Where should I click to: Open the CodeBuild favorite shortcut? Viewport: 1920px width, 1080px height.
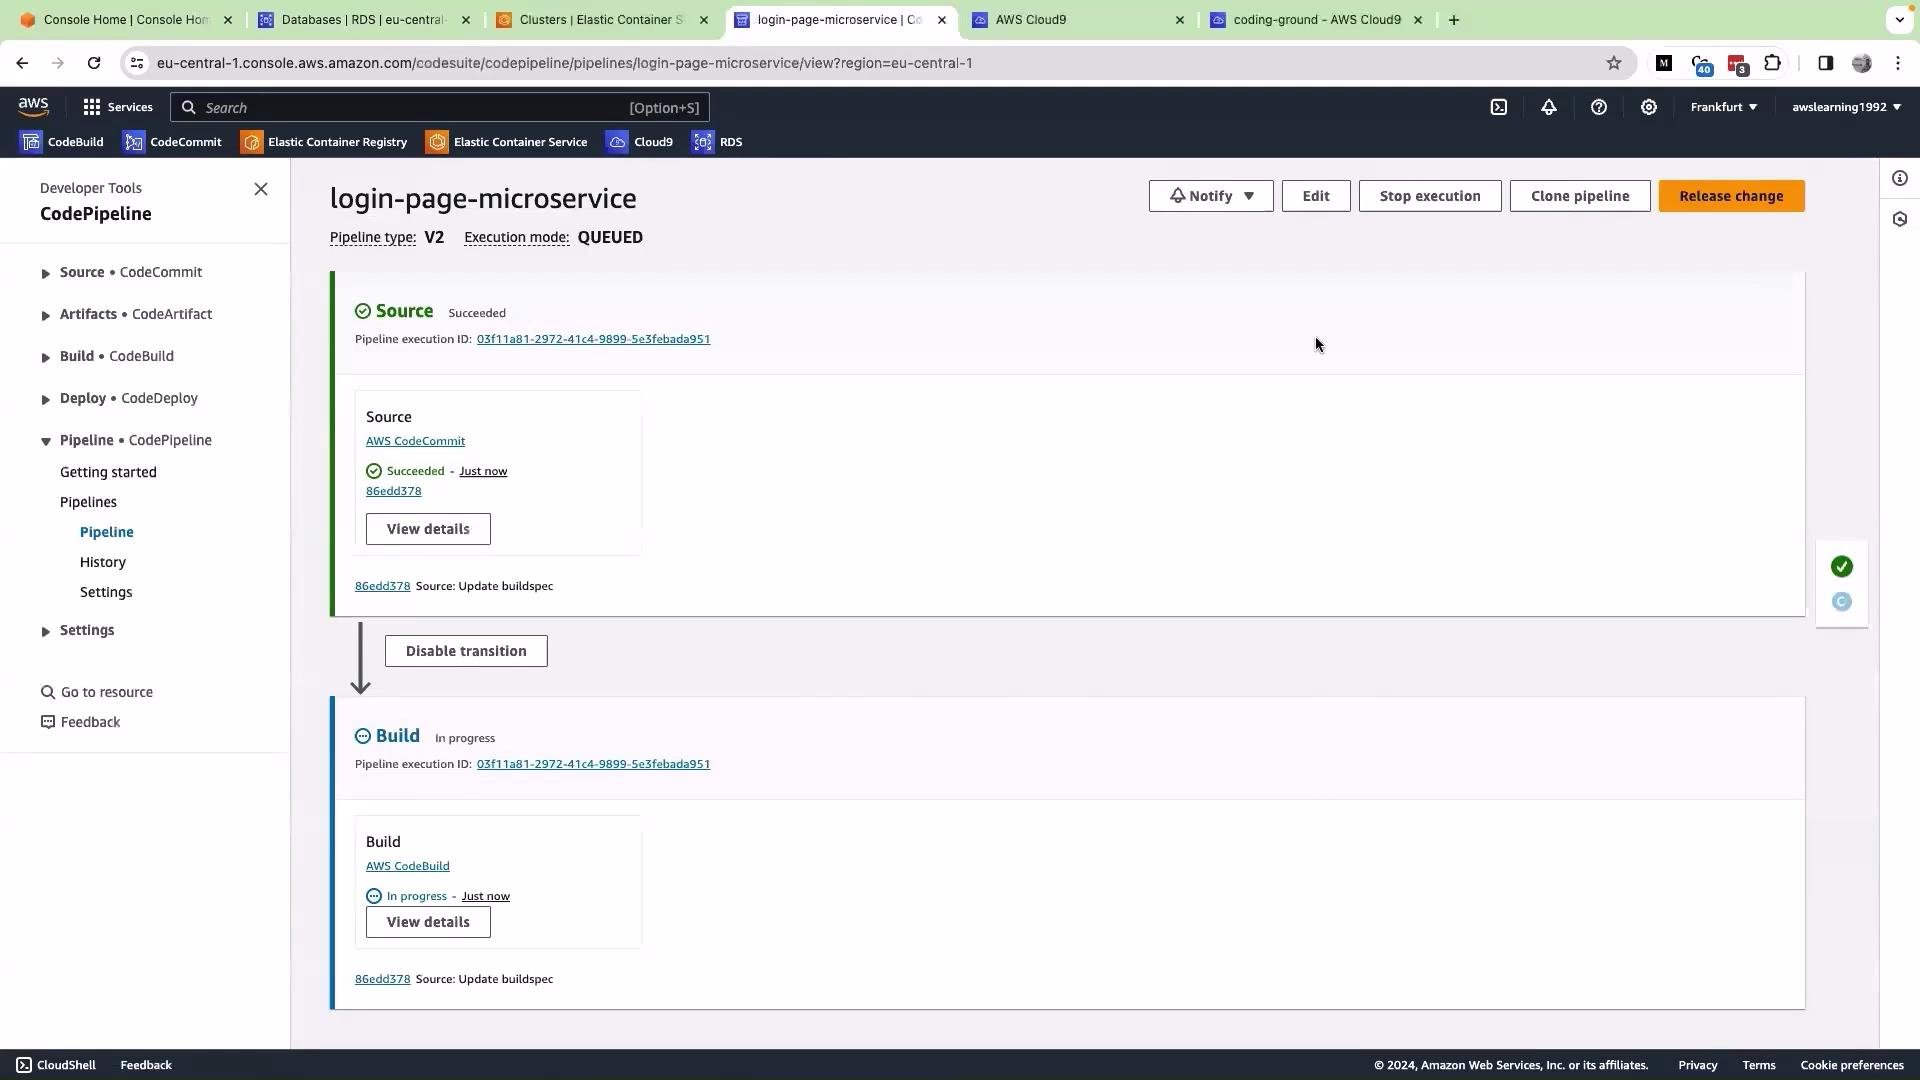tap(62, 142)
